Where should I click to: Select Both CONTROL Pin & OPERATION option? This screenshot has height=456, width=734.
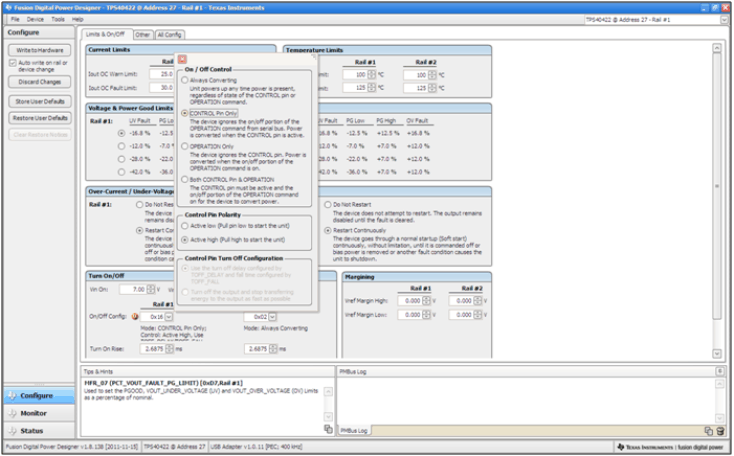185,179
